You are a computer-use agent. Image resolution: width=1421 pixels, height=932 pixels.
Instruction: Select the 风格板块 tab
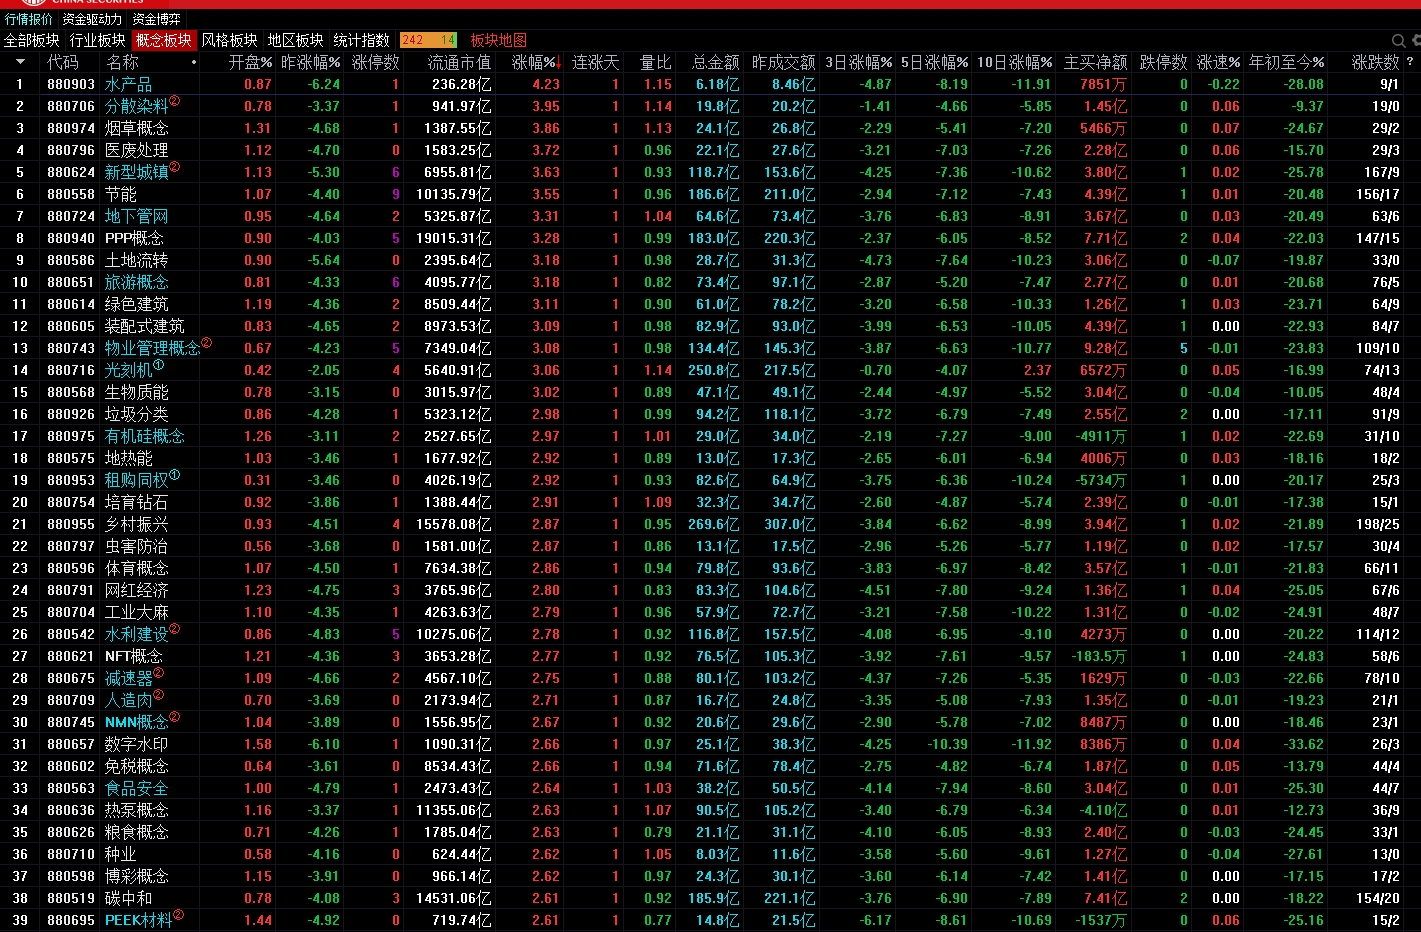(230, 40)
